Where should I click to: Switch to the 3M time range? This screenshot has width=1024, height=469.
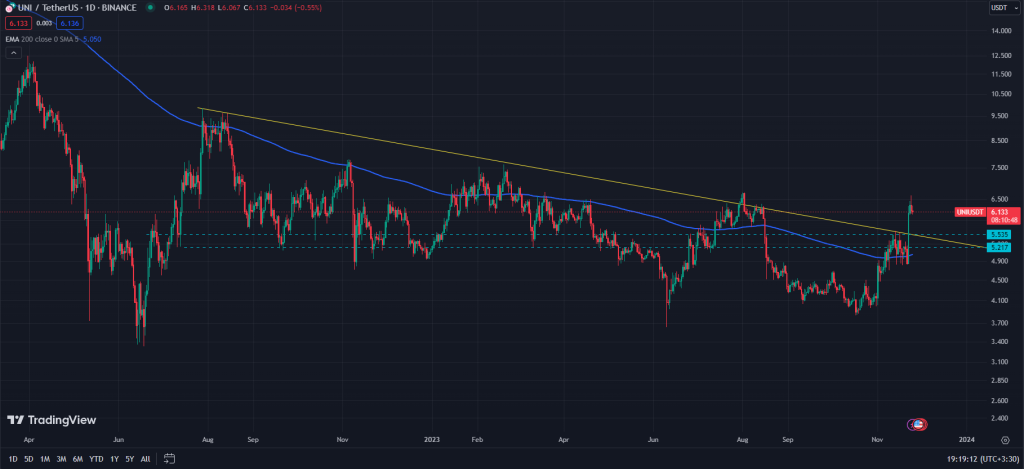tap(61, 459)
